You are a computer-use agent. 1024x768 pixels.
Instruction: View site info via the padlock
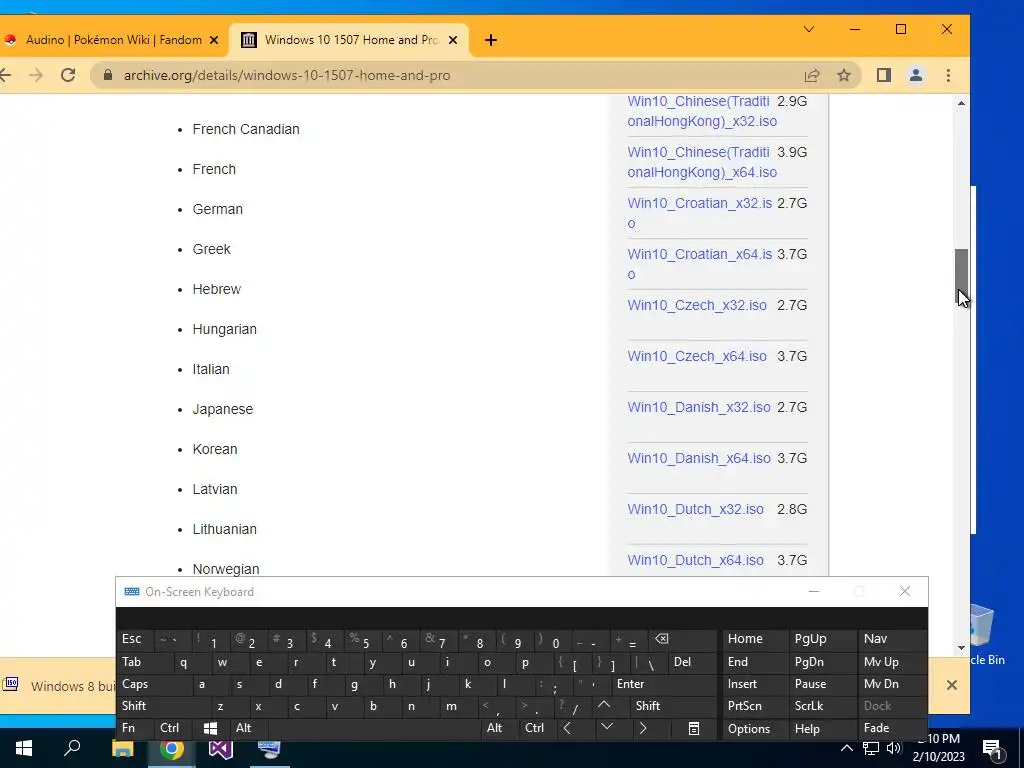108,75
